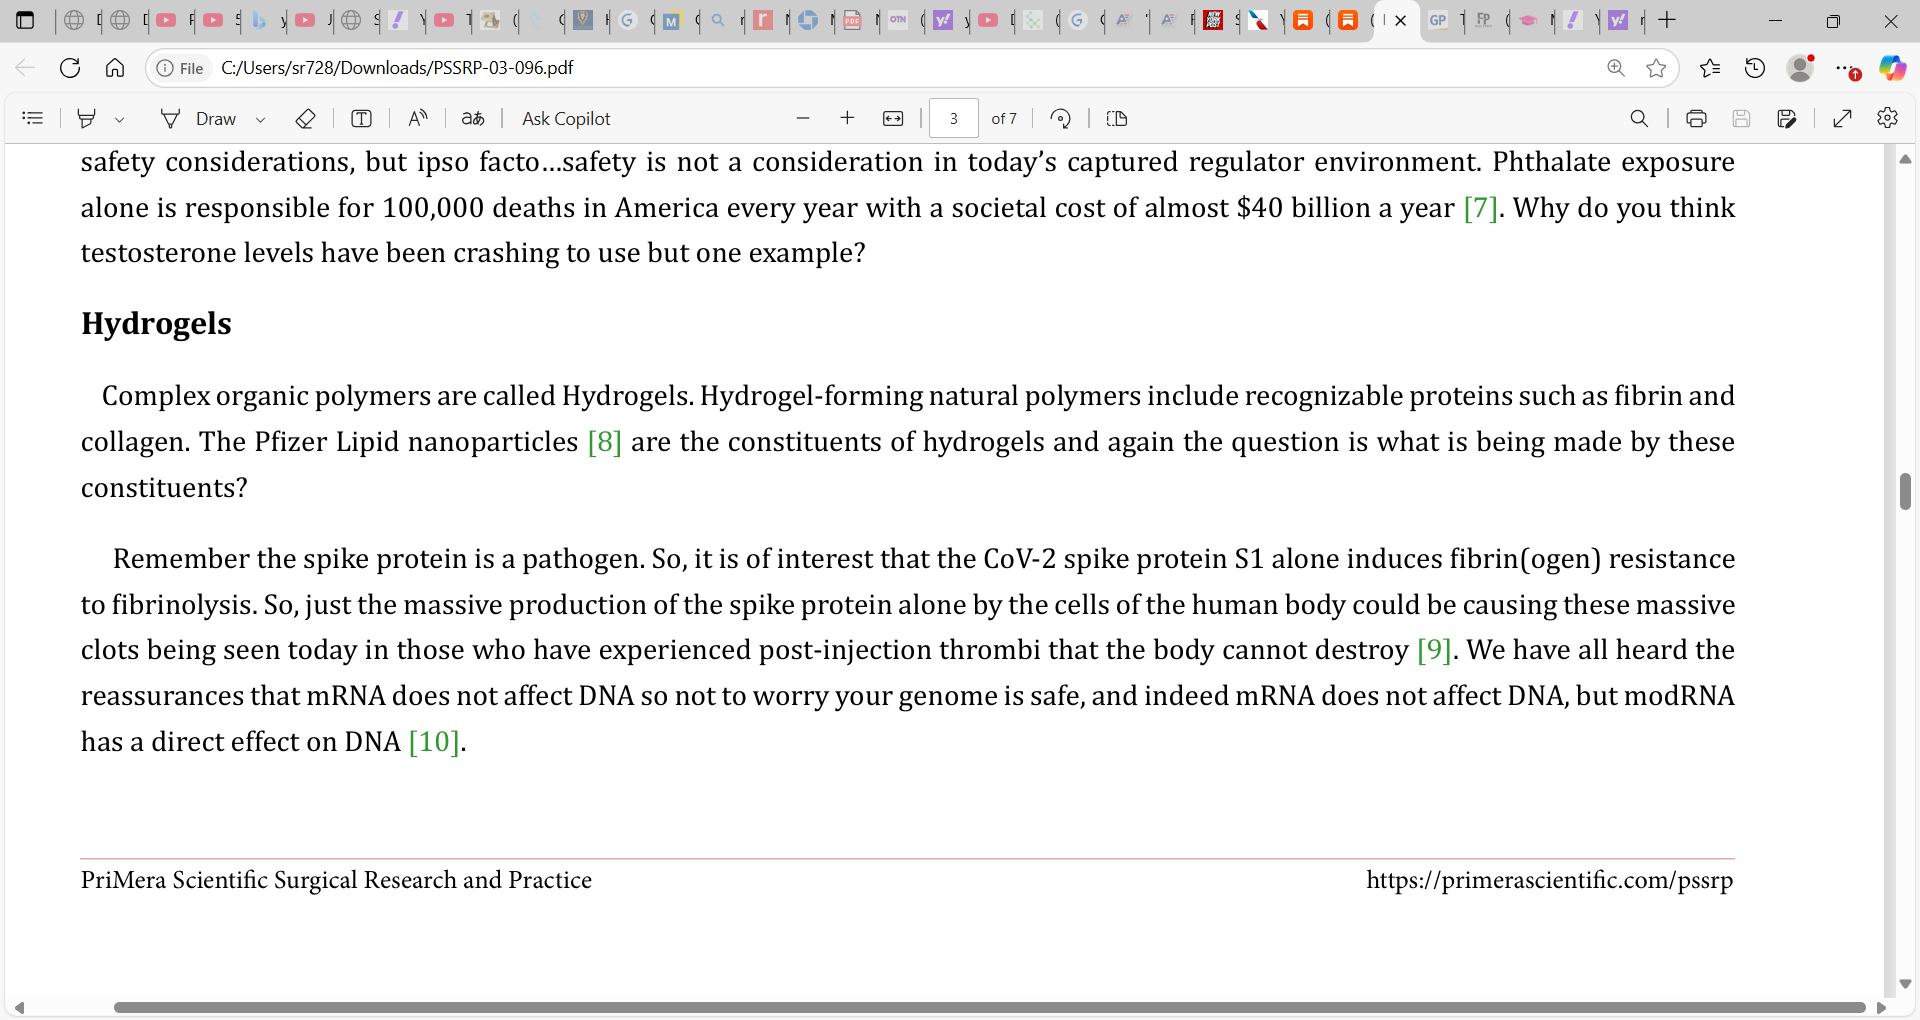The height and width of the screenshot is (1020, 1920).
Task: Print the PDF document
Action: tap(1696, 118)
